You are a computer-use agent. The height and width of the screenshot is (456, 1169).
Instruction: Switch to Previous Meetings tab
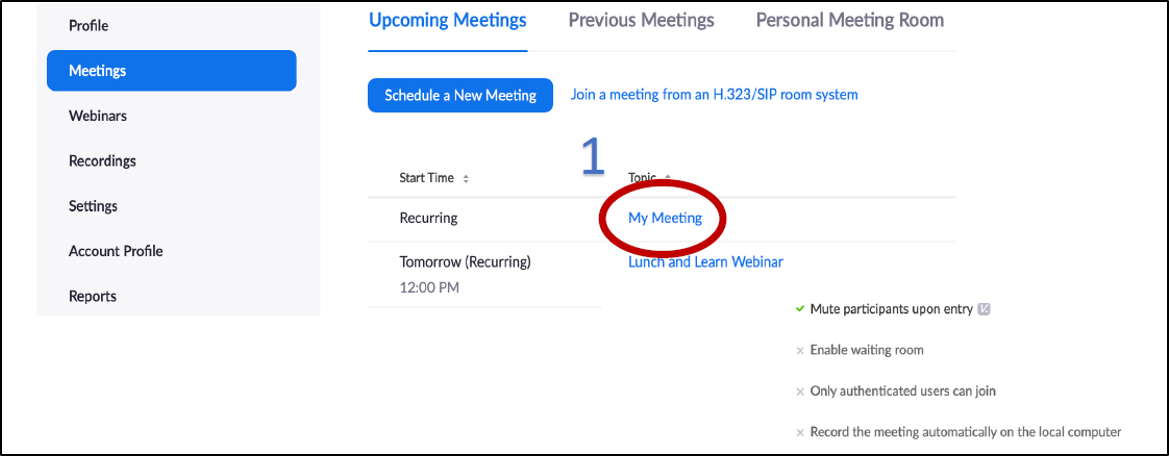641,20
